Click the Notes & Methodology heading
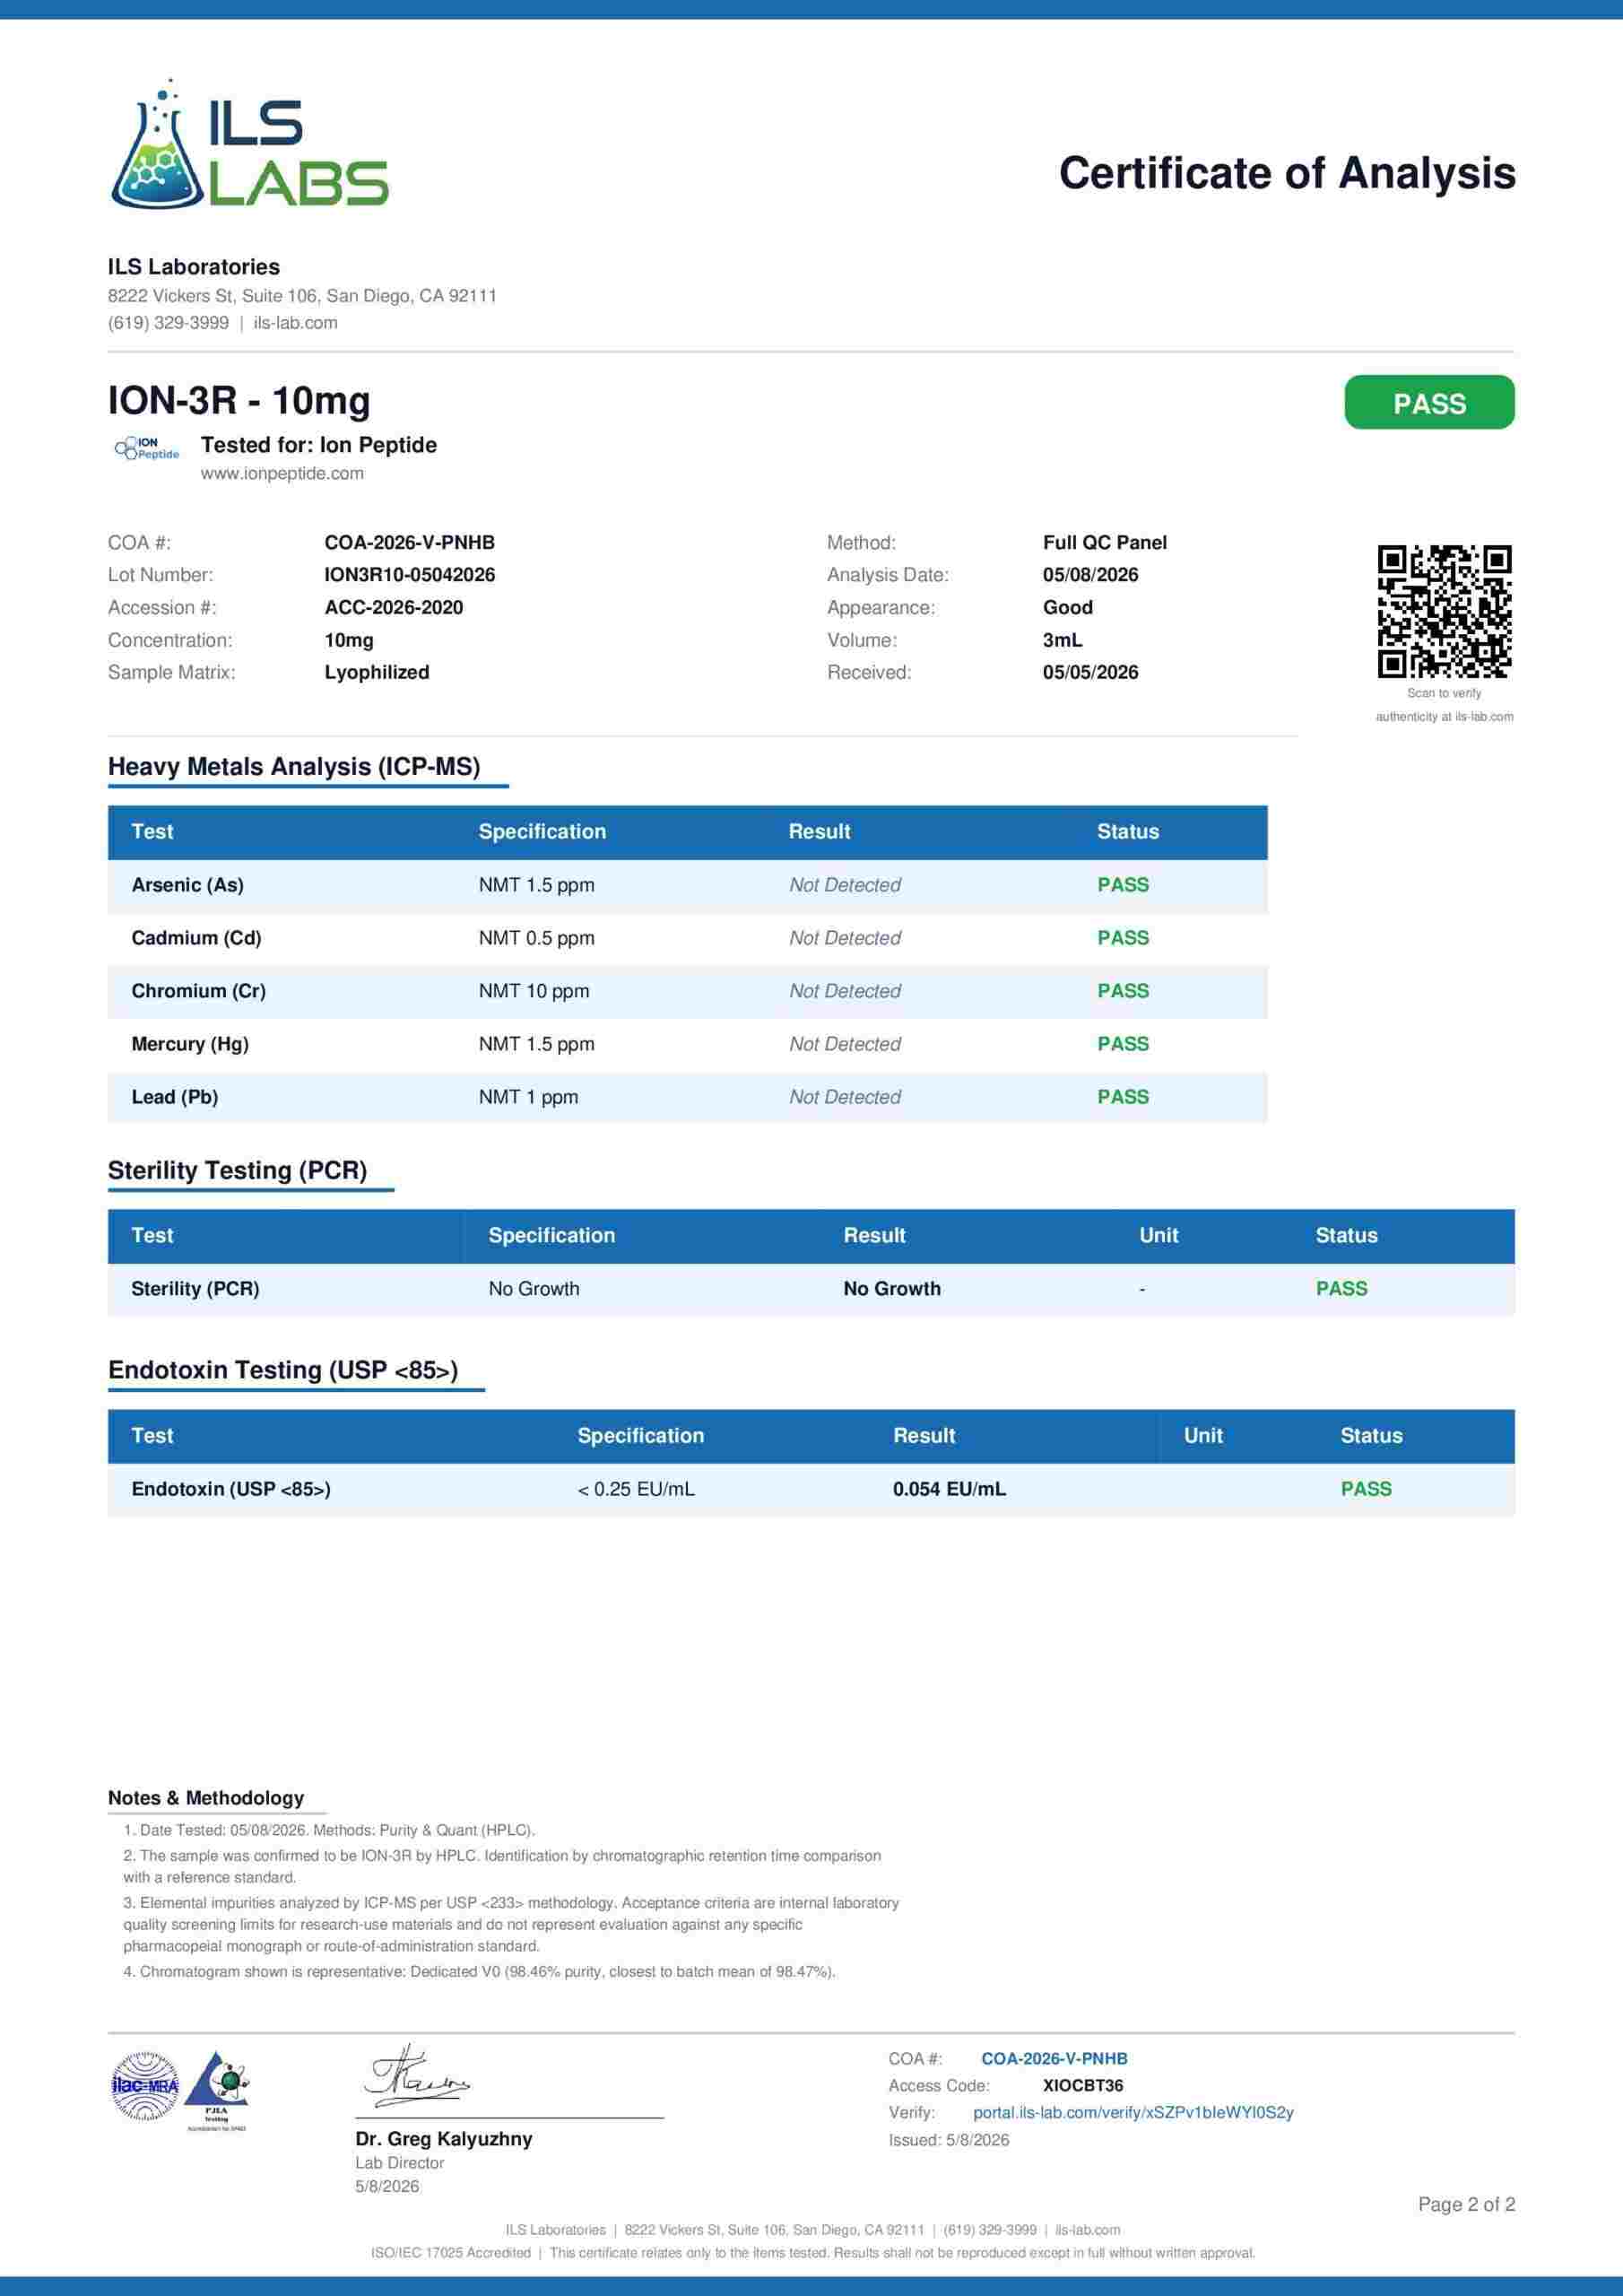 coord(206,1798)
